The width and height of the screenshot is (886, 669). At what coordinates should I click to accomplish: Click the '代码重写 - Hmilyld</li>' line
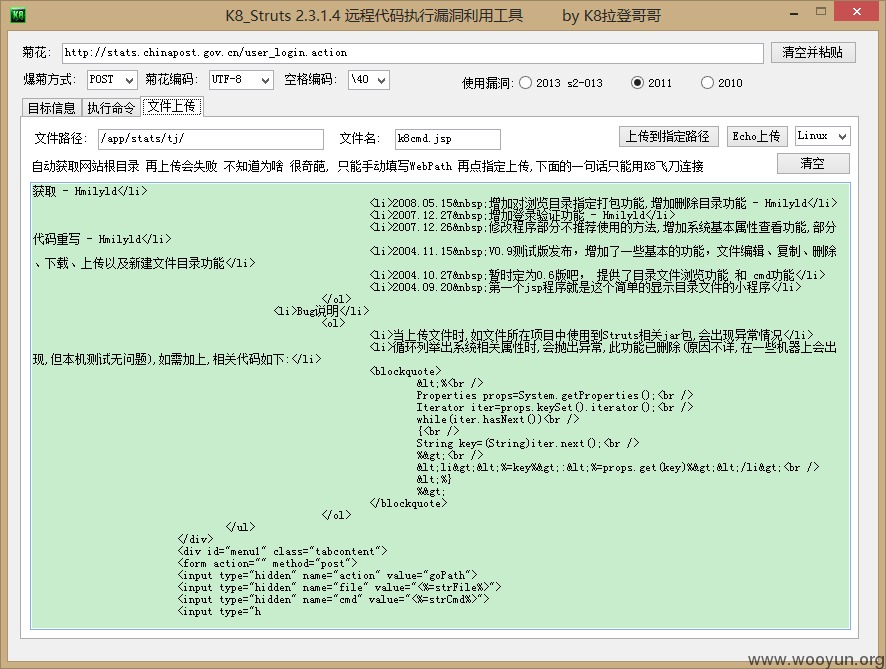[102, 239]
